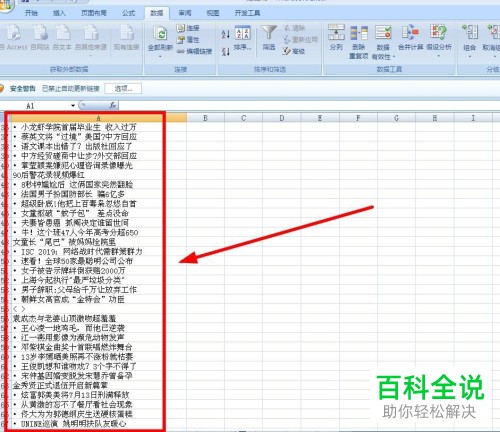This screenshot has height=432, width=500.
Task: Sort ascending A to Z
Action: (x=226, y=34)
